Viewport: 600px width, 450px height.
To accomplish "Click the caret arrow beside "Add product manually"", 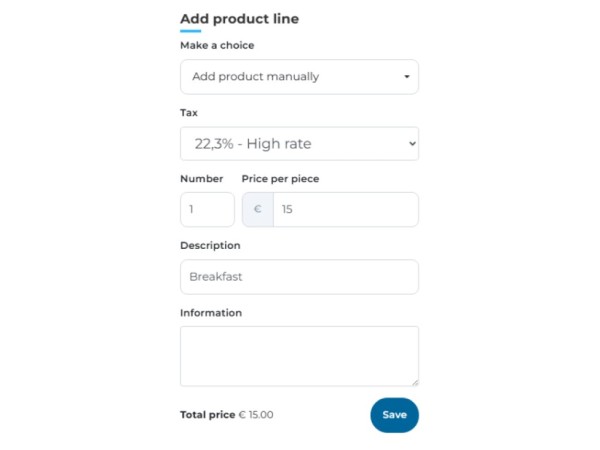I will [407, 76].
